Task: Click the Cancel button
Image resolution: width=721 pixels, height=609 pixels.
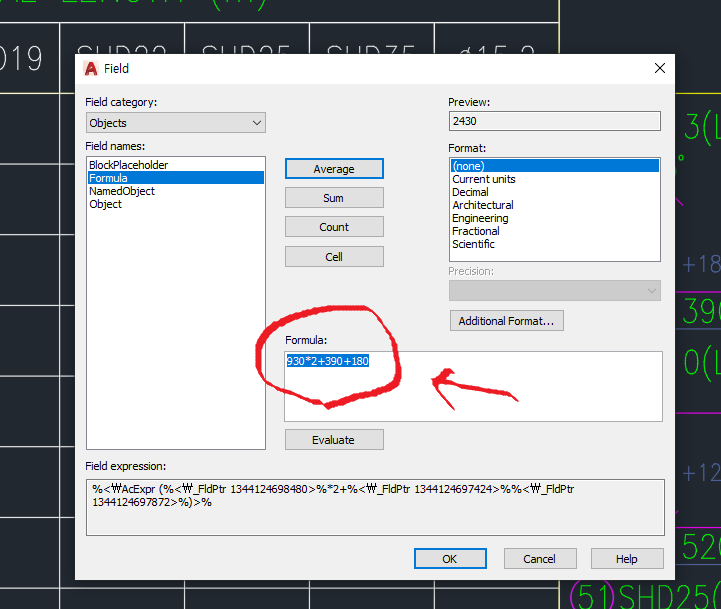Action: [x=540, y=559]
